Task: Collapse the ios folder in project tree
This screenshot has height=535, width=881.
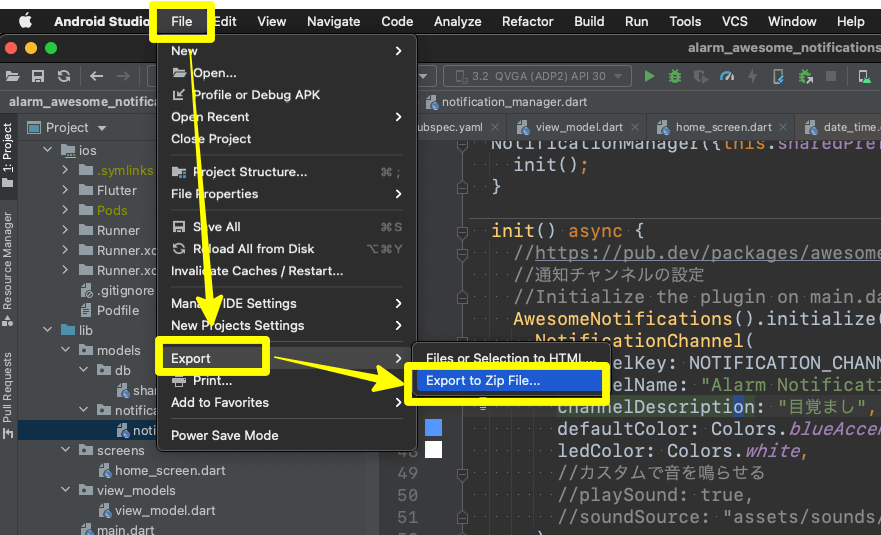Action: 48,150
